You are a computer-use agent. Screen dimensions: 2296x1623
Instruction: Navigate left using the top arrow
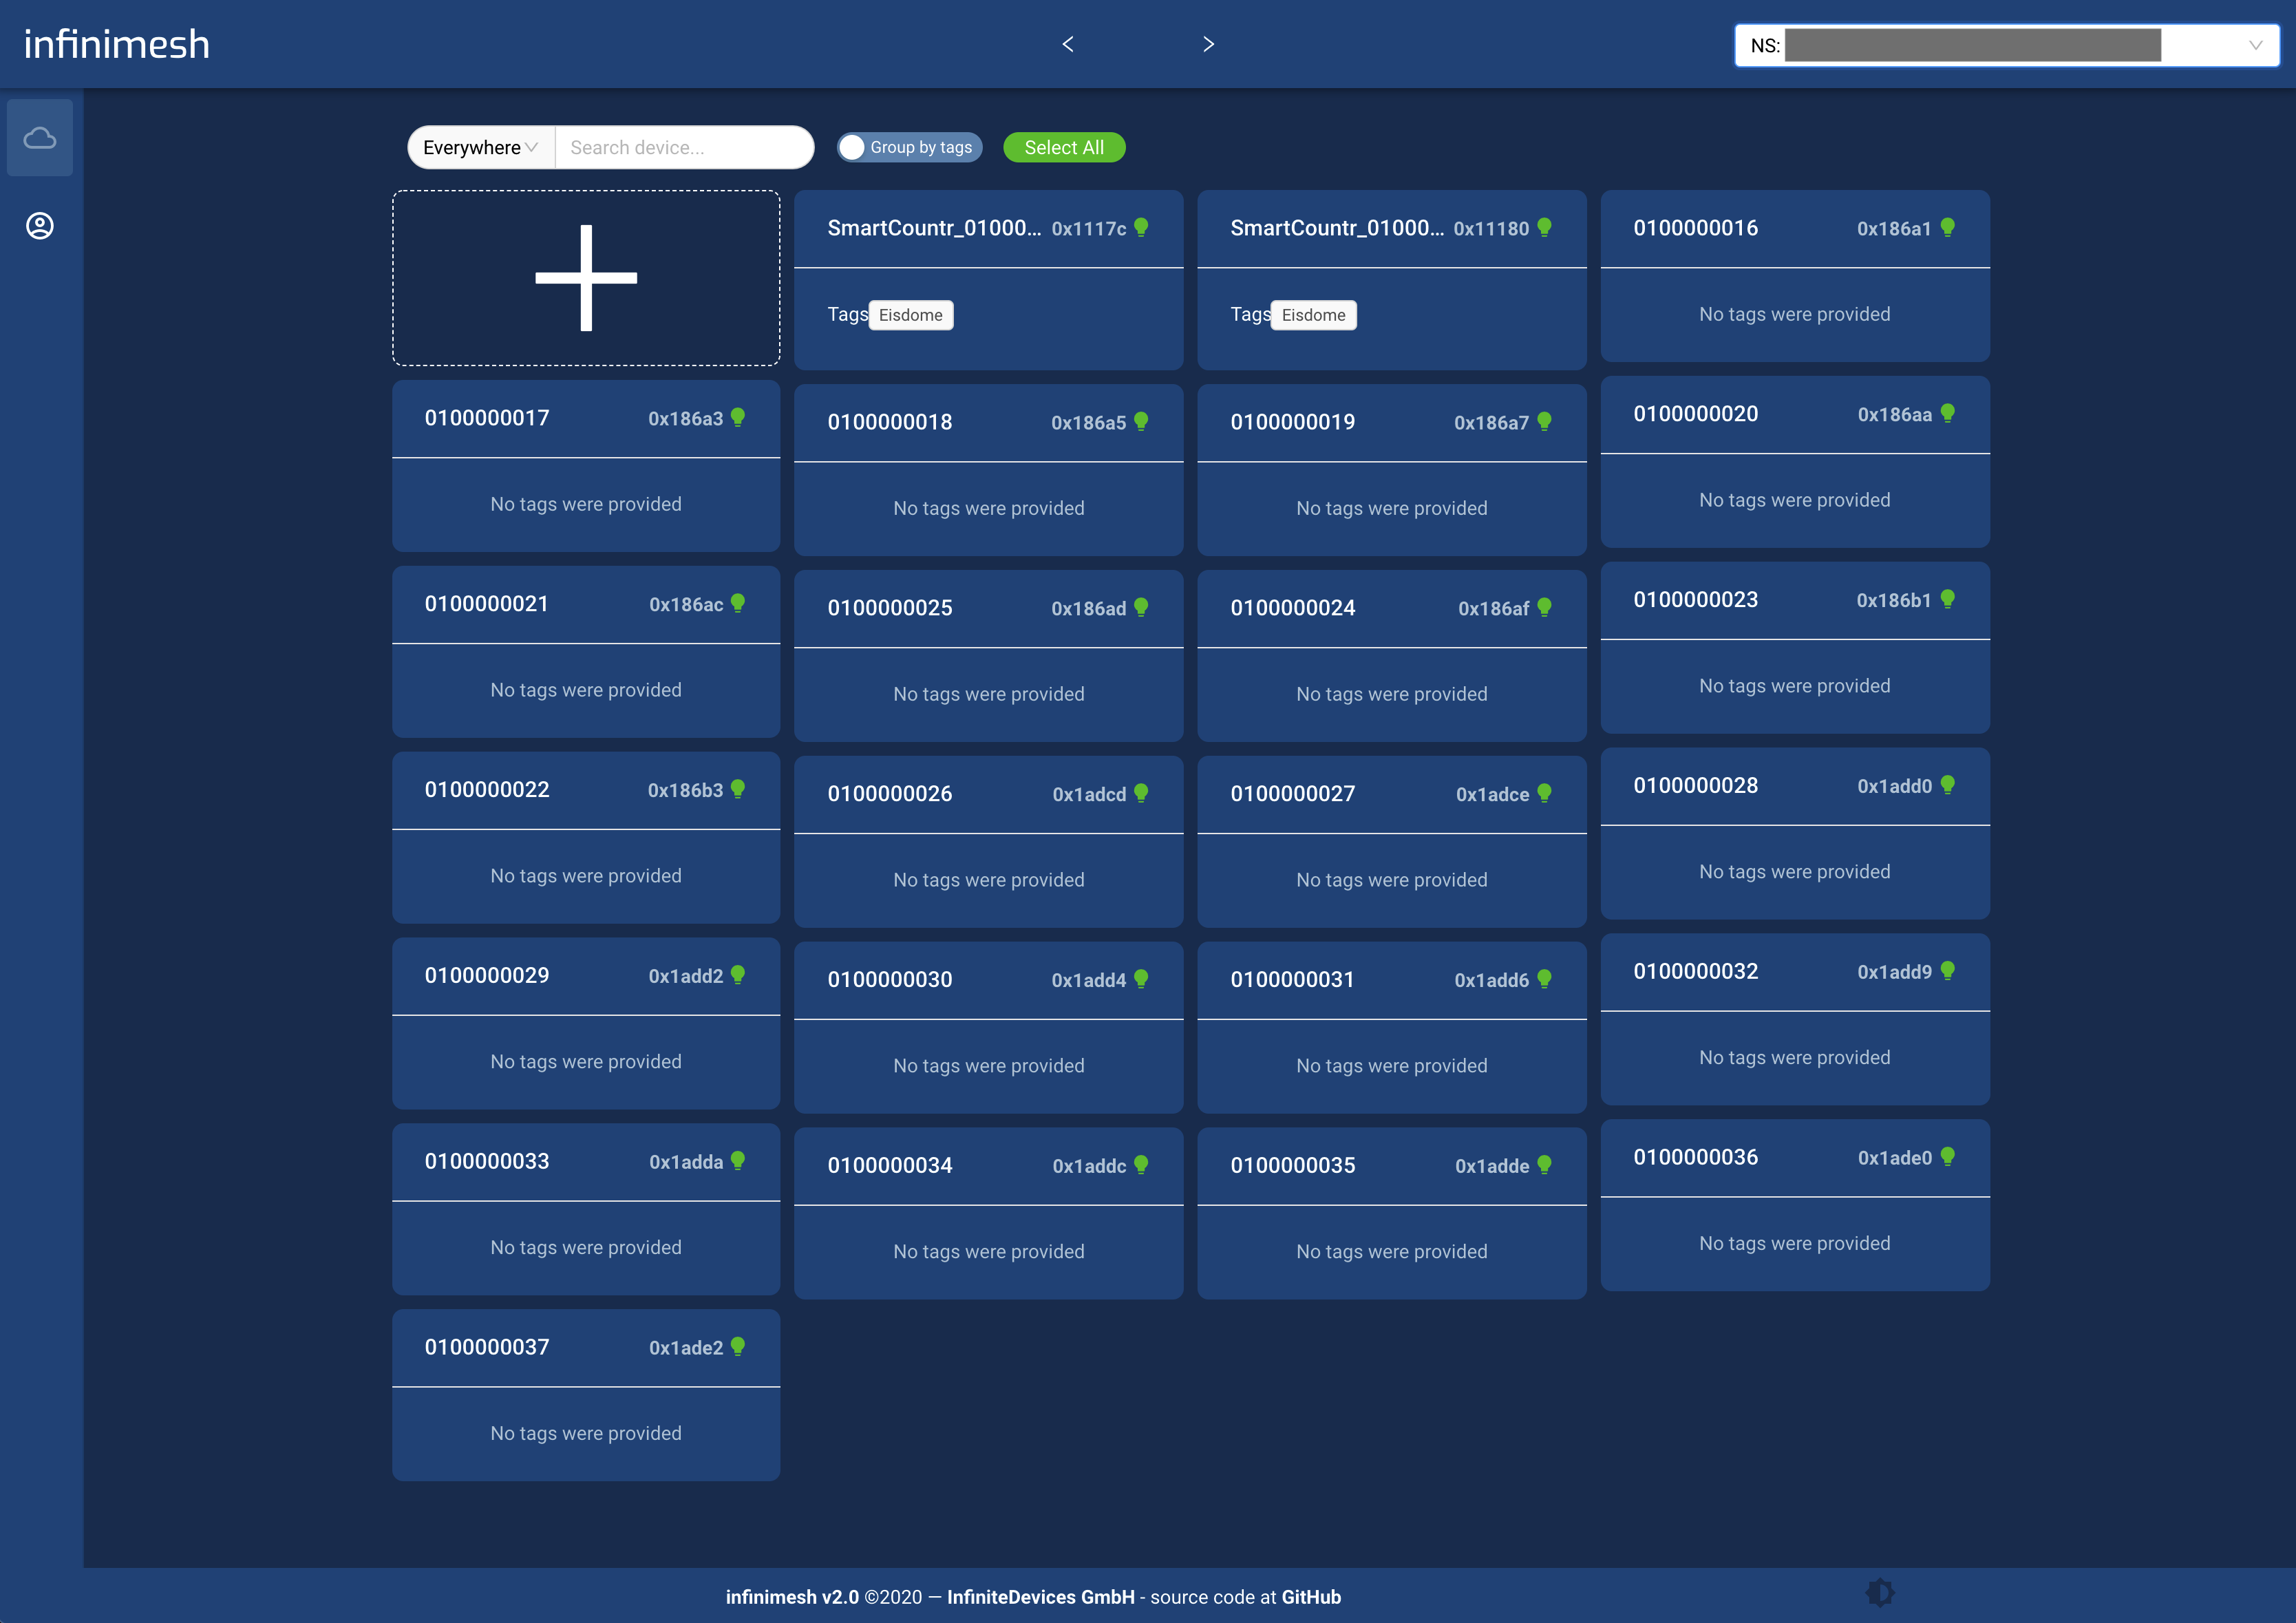[1067, 44]
